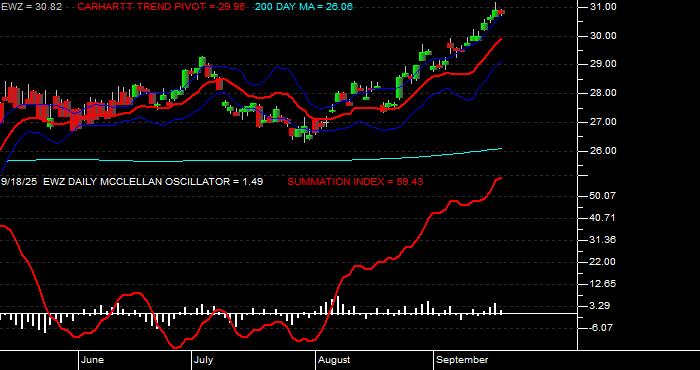Select the EWZ DAILY MCCLELLAN OSCILLATOR = 1.49 label
The height and width of the screenshot is (370, 700).
[153, 182]
